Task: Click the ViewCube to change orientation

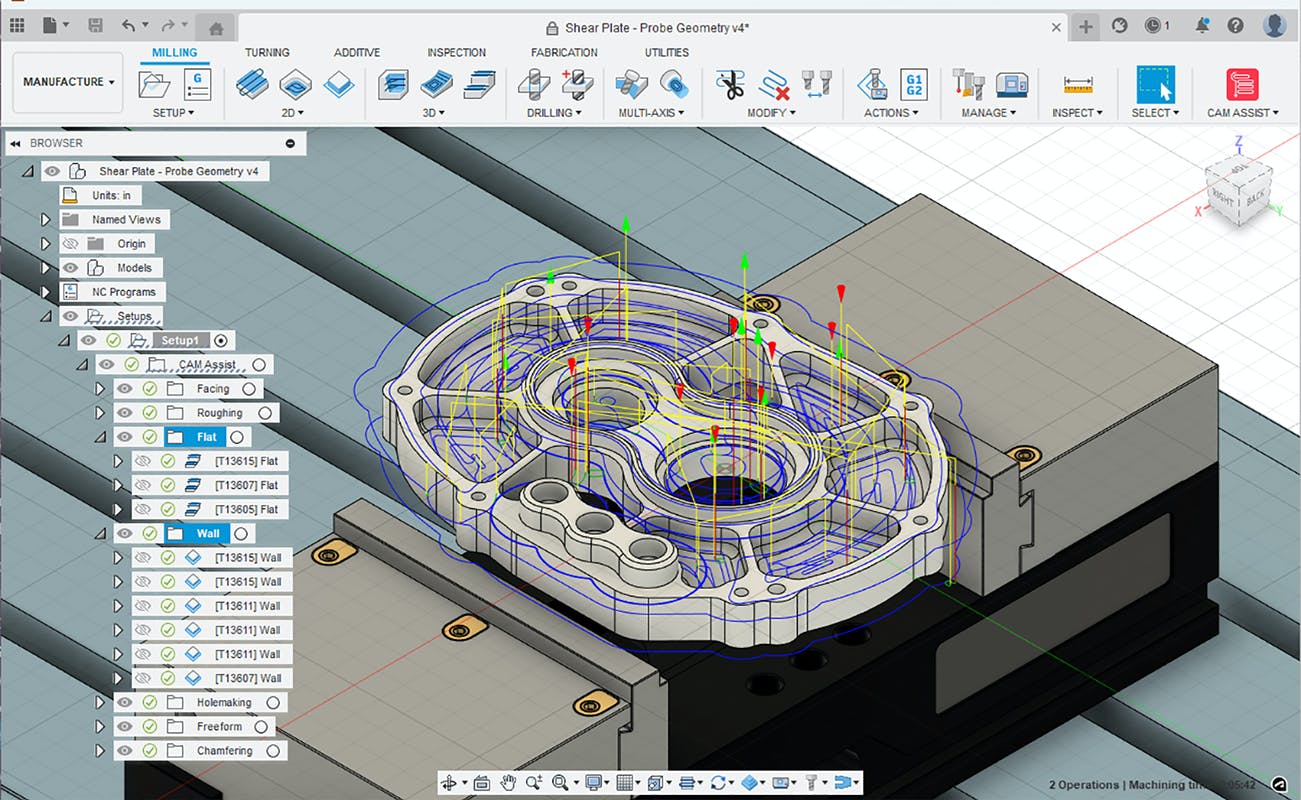Action: tap(1238, 192)
